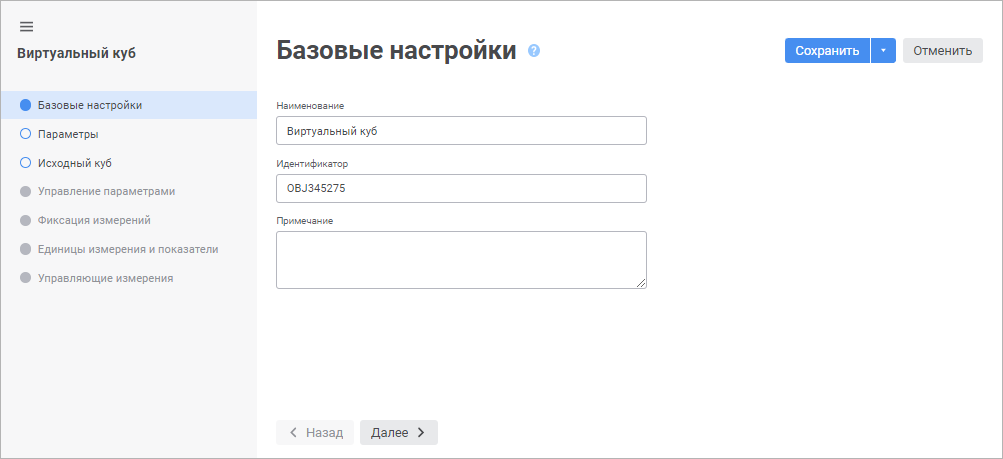Click the Управление параметрами step dot

pos(26,191)
